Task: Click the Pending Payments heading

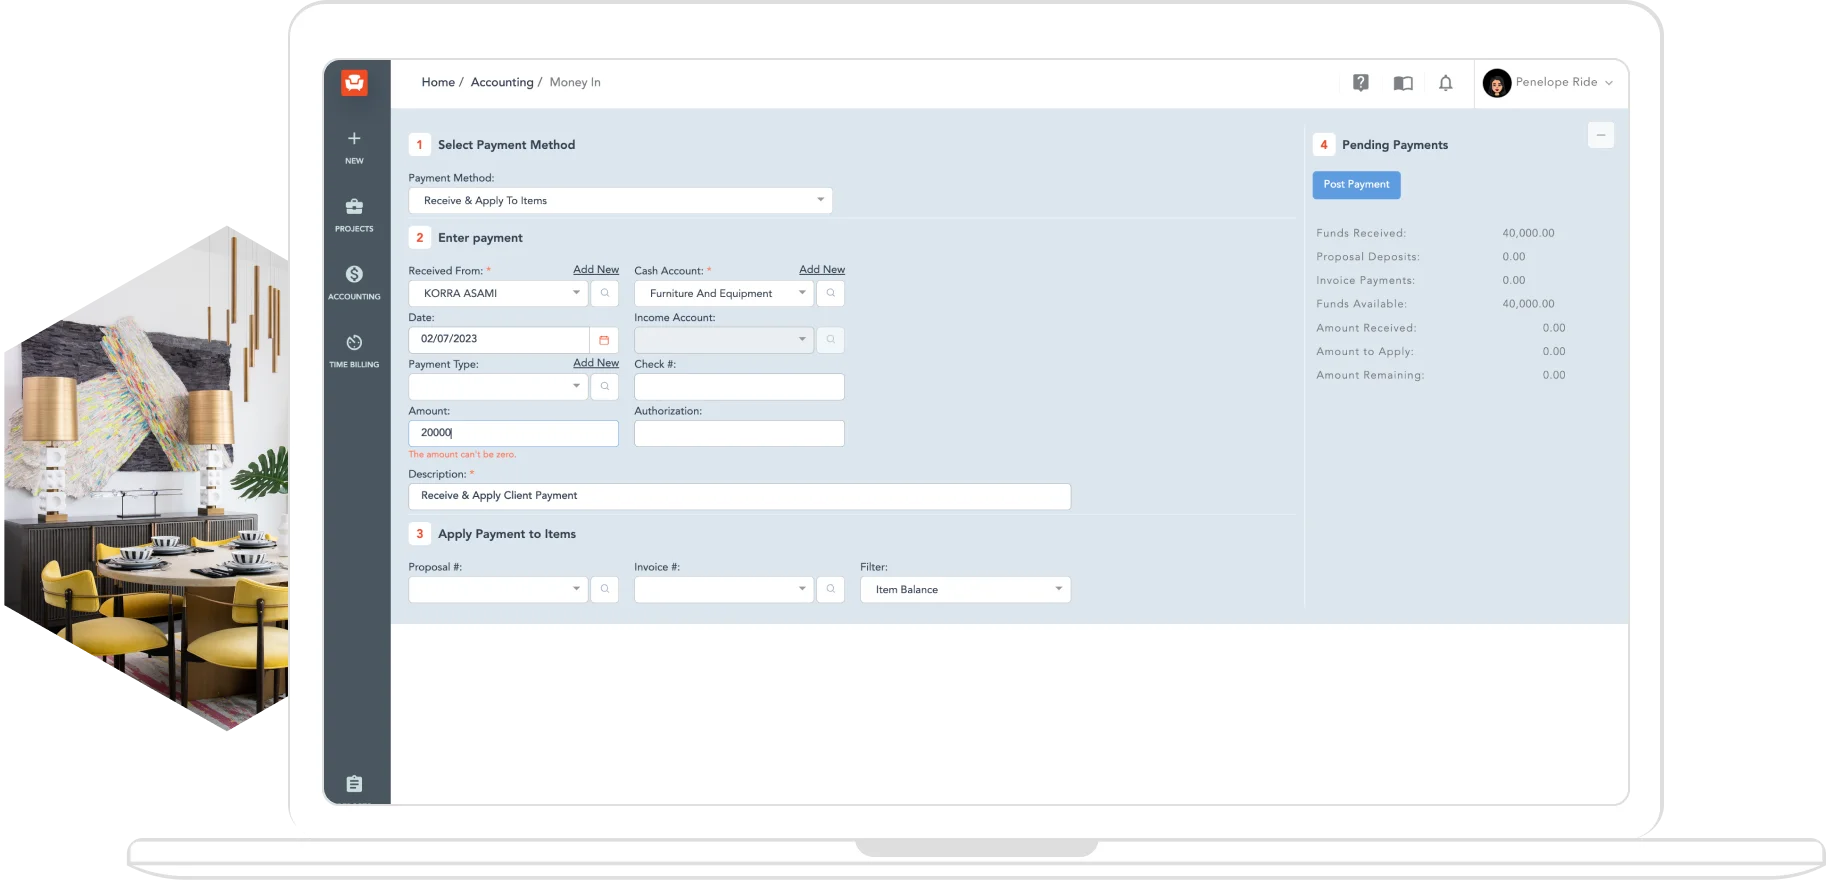Action: (x=1395, y=145)
